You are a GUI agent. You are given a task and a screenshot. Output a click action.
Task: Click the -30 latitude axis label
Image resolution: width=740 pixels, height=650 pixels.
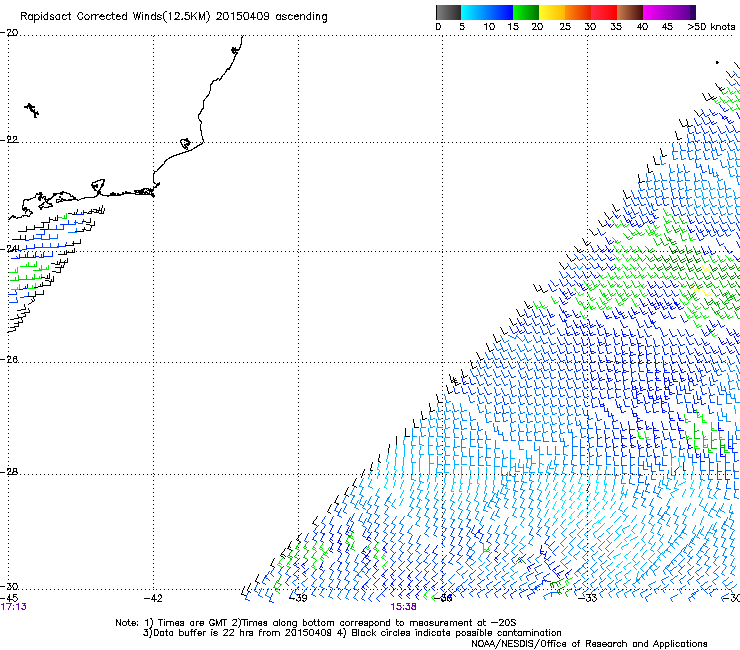[x=9, y=586]
